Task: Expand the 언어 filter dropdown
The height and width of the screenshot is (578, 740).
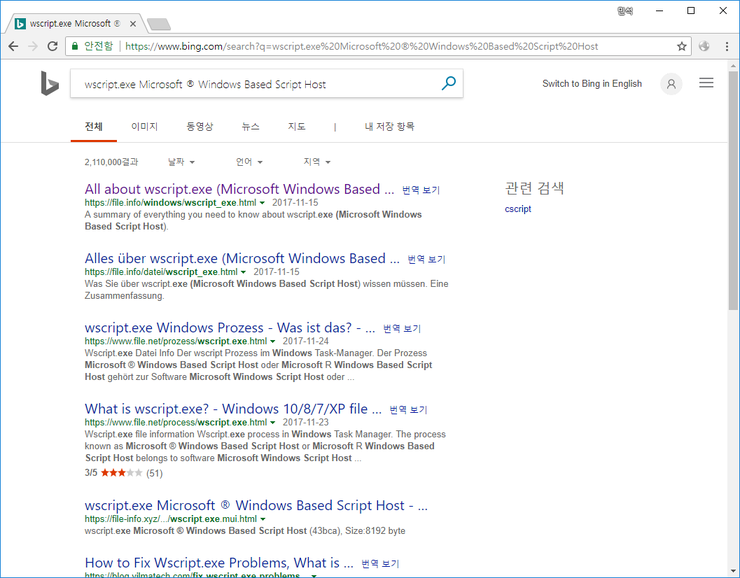Action: point(249,162)
